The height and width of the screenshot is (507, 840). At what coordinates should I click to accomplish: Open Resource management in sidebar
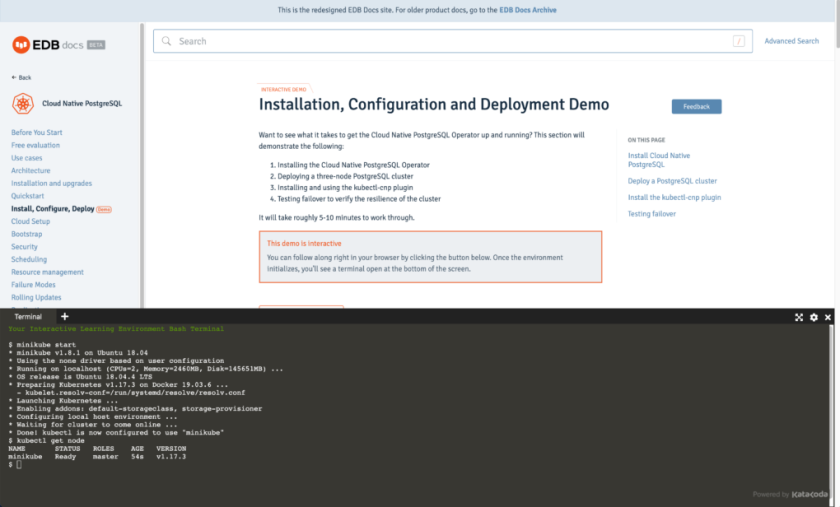coord(47,272)
